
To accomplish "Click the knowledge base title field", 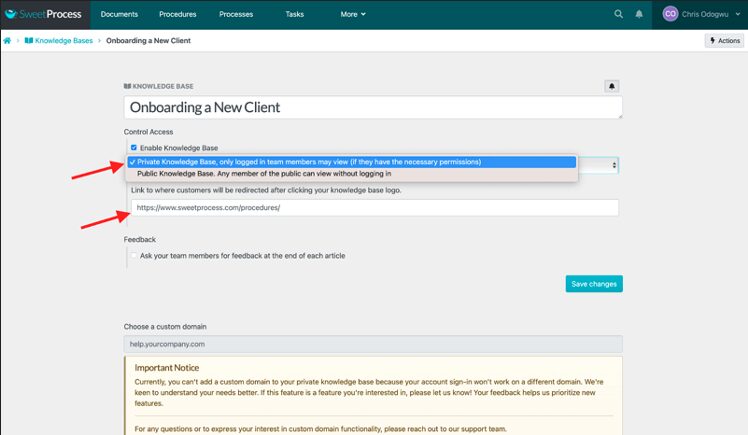I will [x=372, y=107].
